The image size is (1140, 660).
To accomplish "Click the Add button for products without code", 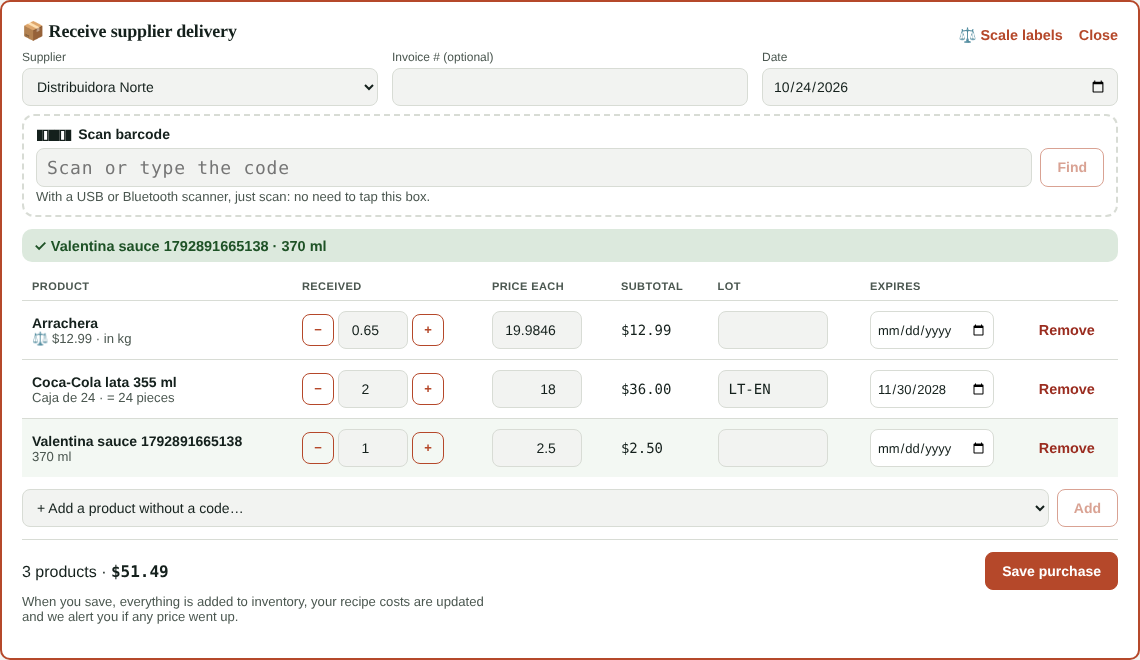I will (1087, 508).
